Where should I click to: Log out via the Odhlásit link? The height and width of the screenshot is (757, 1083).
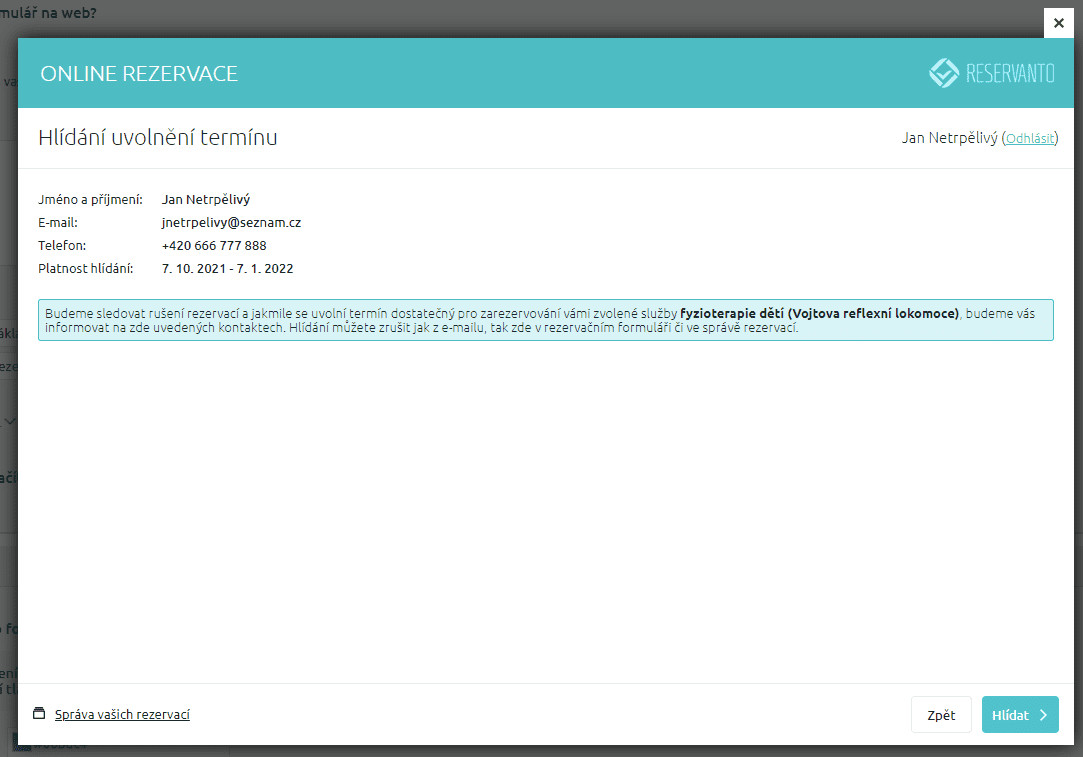(1029, 139)
